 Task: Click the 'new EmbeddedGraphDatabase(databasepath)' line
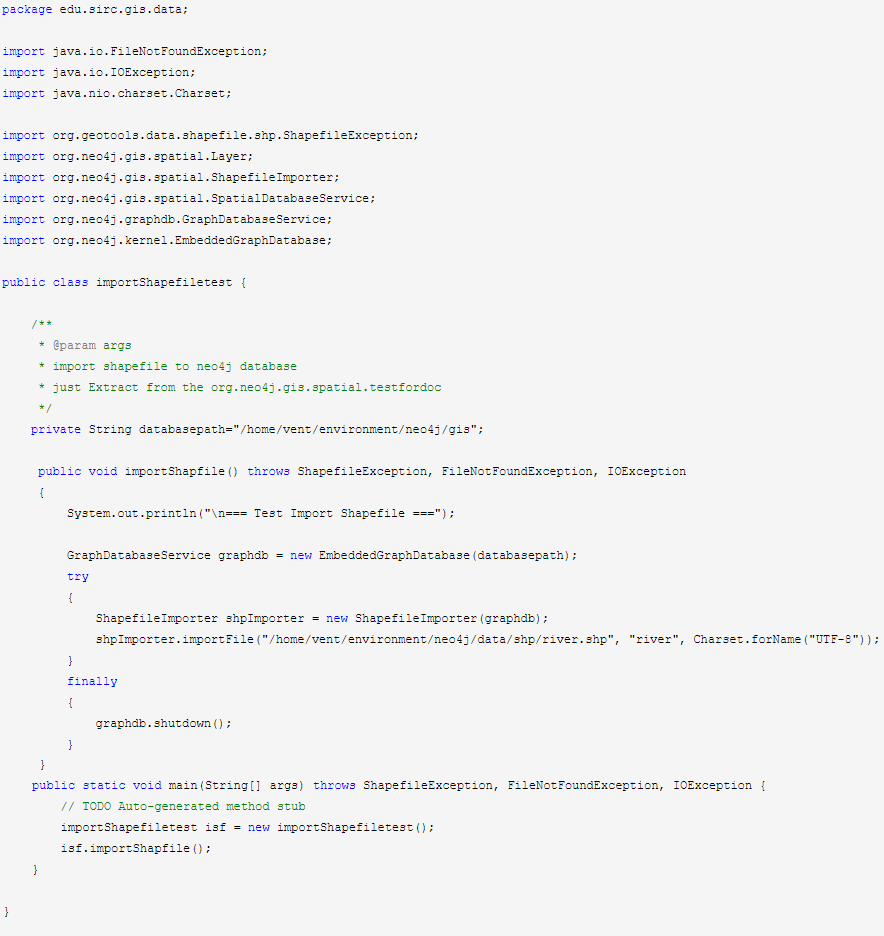[x=322, y=555]
